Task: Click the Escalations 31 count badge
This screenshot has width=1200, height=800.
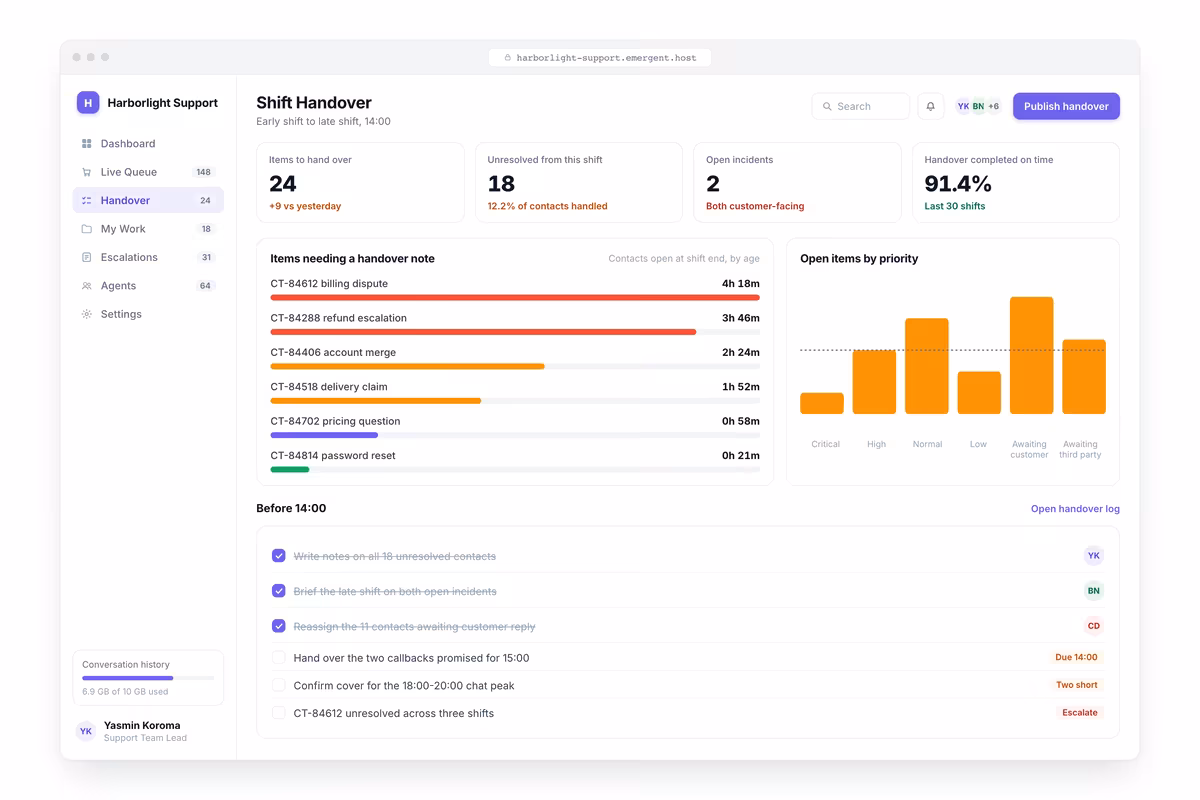Action: [206, 257]
